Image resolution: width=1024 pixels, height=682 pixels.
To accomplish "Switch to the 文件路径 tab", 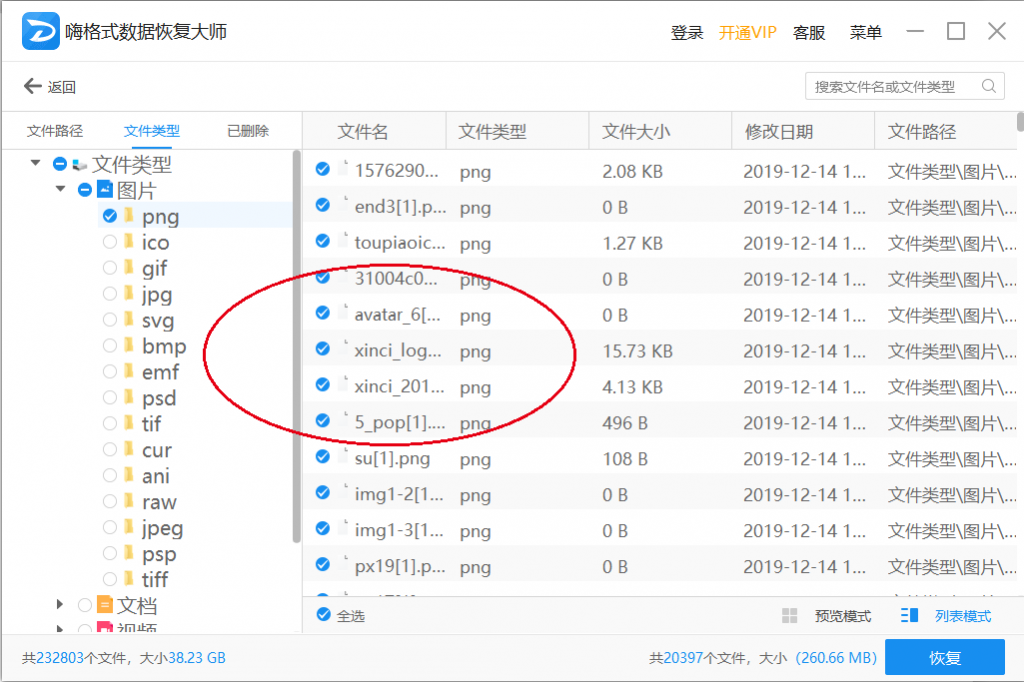I will pos(55,131).
